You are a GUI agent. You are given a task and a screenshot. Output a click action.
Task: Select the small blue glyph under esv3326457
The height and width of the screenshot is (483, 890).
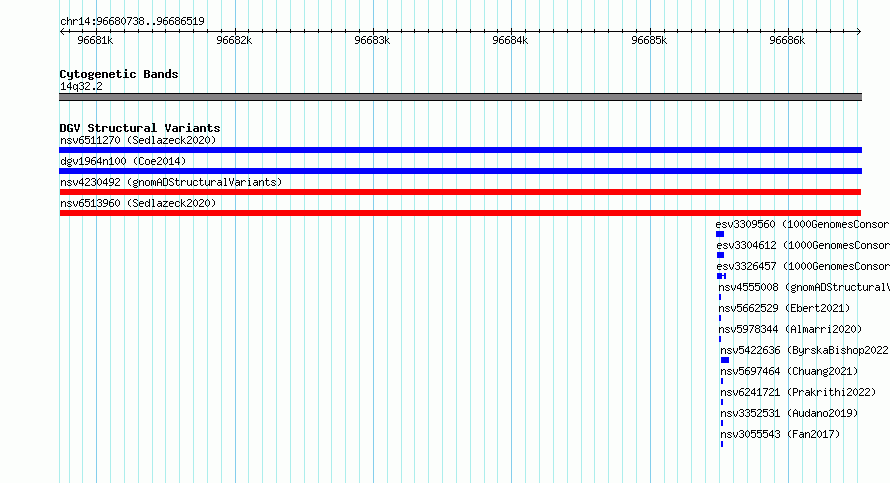(x=721, y=276)
